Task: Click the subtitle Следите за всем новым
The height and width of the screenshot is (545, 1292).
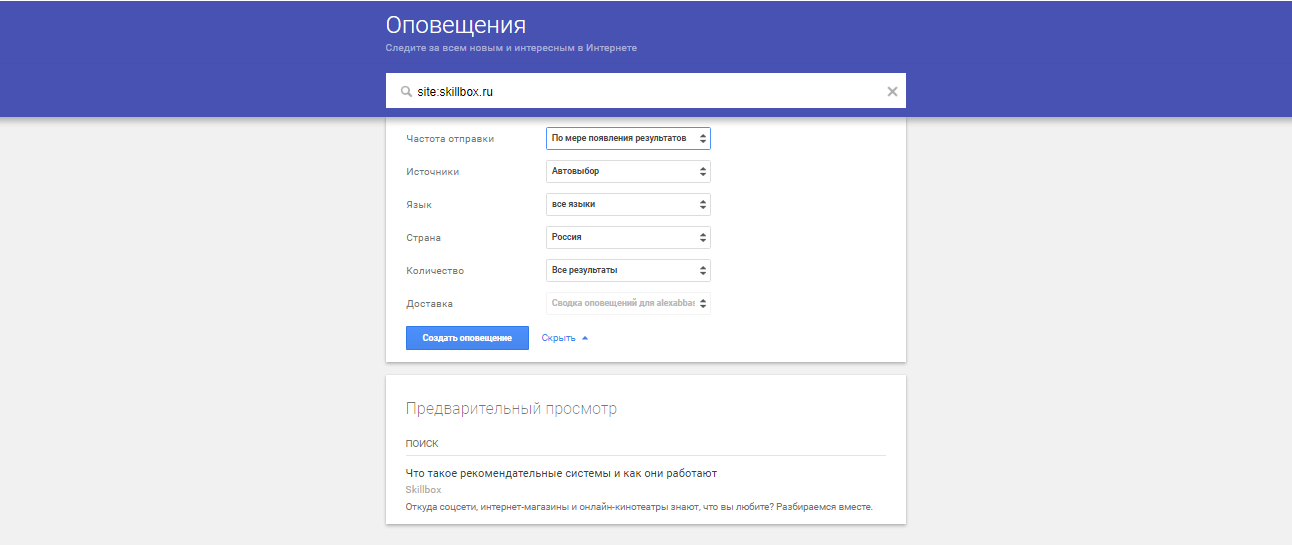Action: (x=511, y=48)
